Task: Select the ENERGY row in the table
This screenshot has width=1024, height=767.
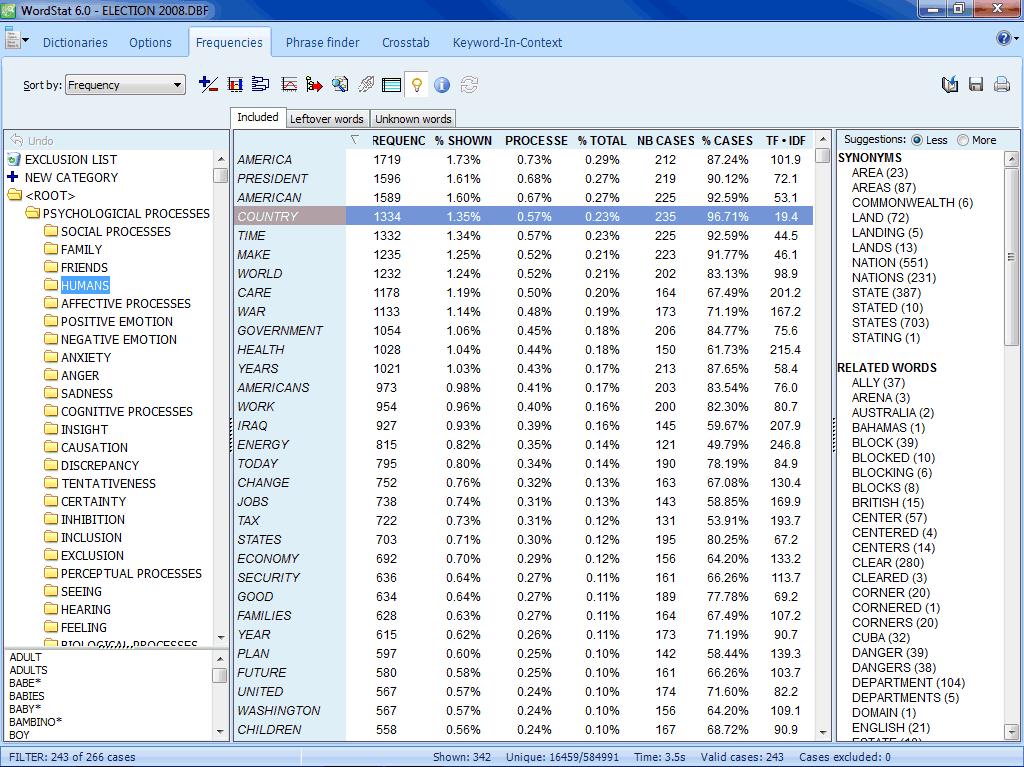Action: 263,444
